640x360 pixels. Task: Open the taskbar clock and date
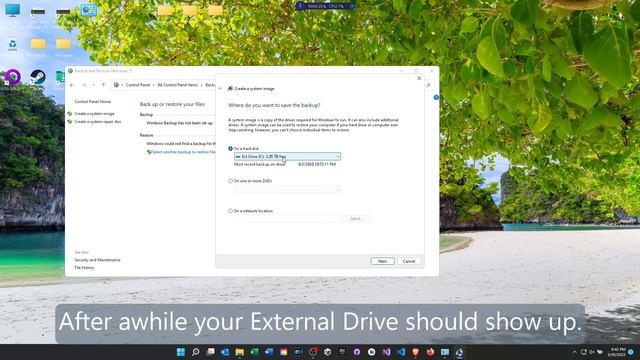(x=616, y=352)
